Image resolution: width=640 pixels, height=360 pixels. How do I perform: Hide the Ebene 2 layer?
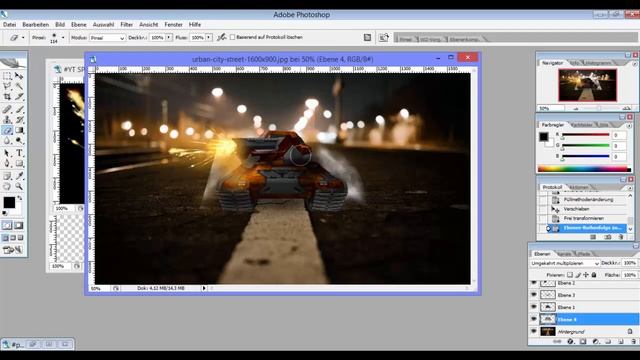tap(533, 283)
